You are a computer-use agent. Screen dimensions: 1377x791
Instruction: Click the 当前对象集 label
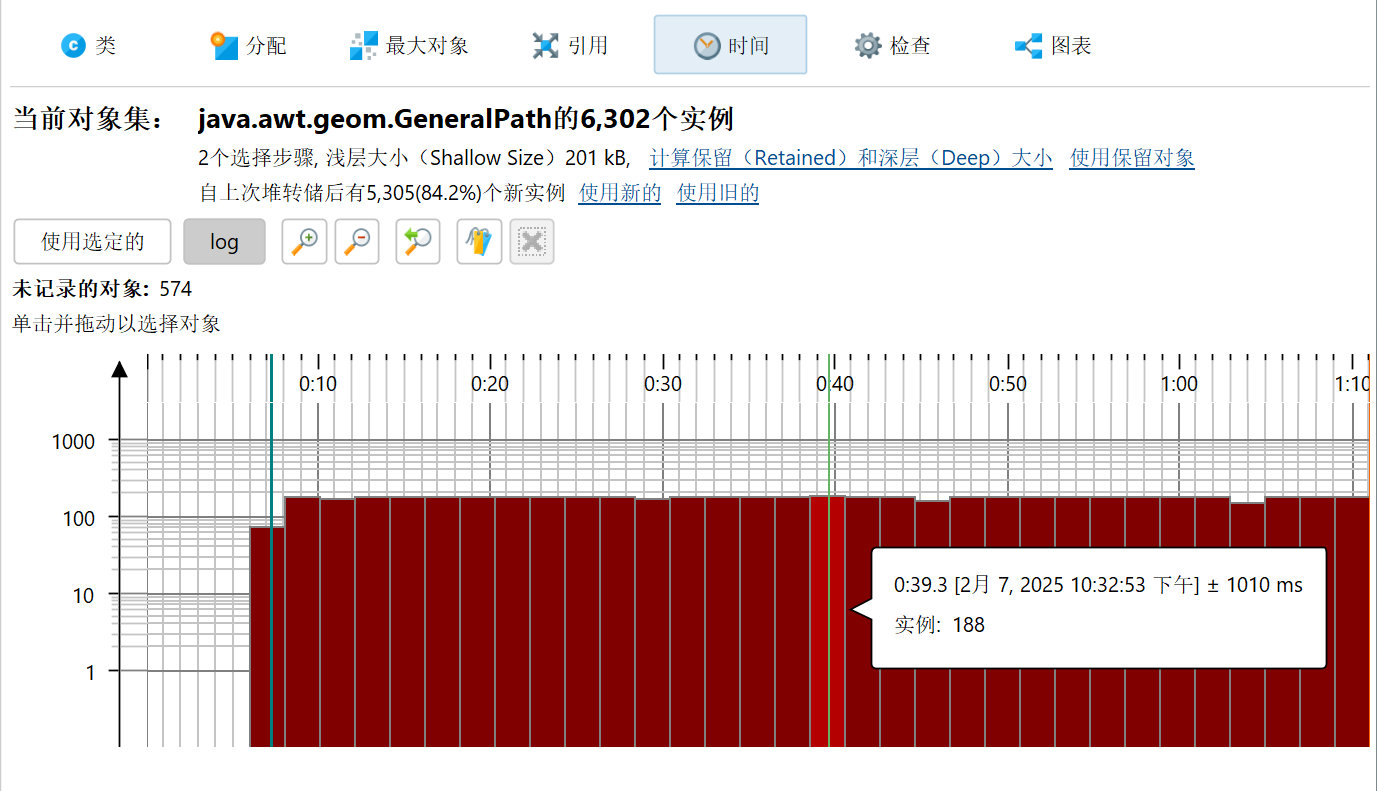[x=88, y=119]
